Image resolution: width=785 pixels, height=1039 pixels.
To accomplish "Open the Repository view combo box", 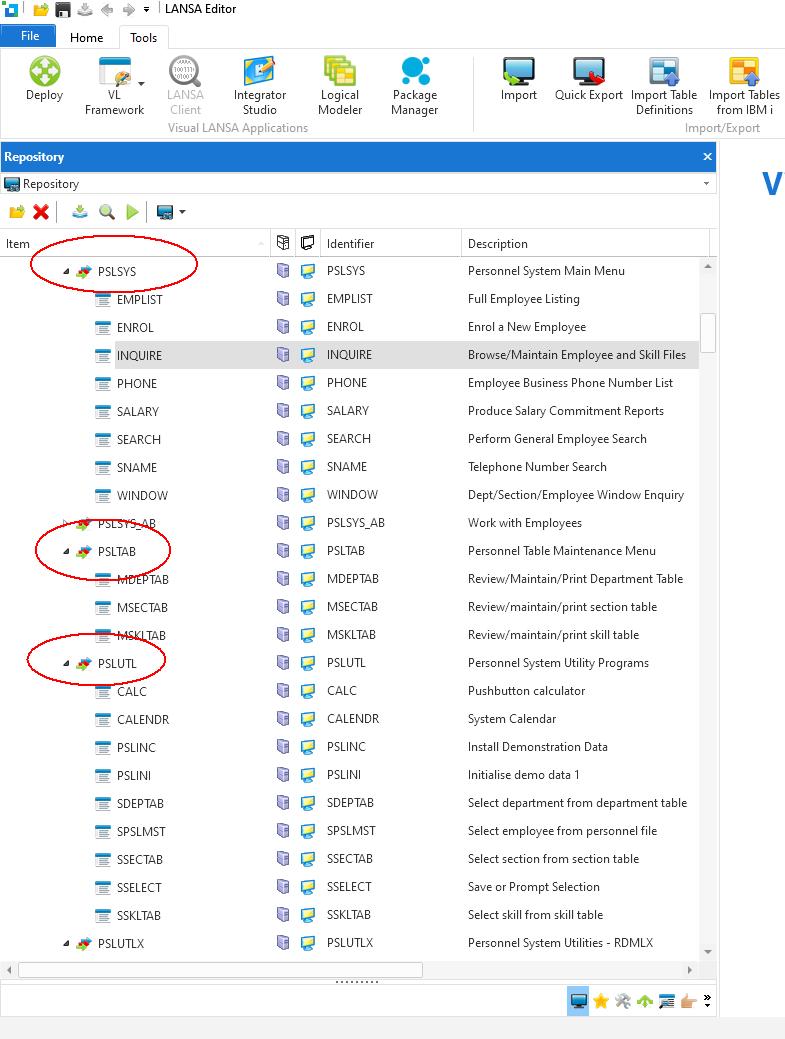I will pos(706,184).
